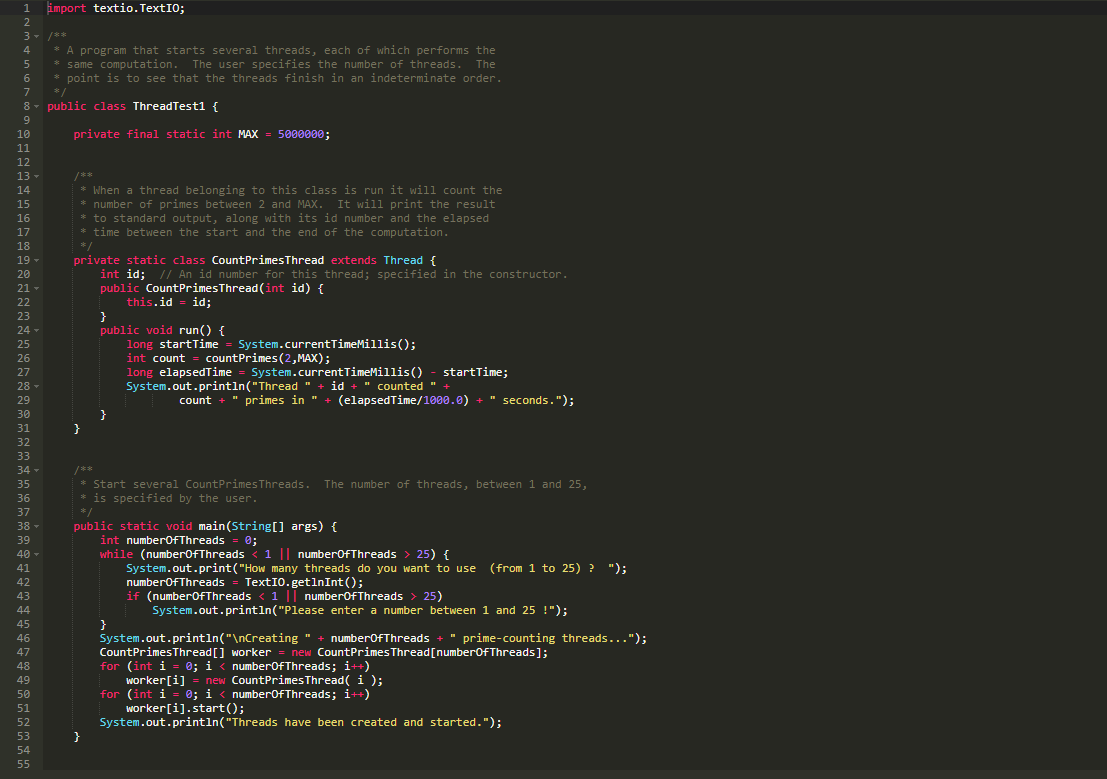1107x779 pixels.
Task: Collapse the while loop fold at line 40
Action: pyautogui.click(x=36, y=554)
